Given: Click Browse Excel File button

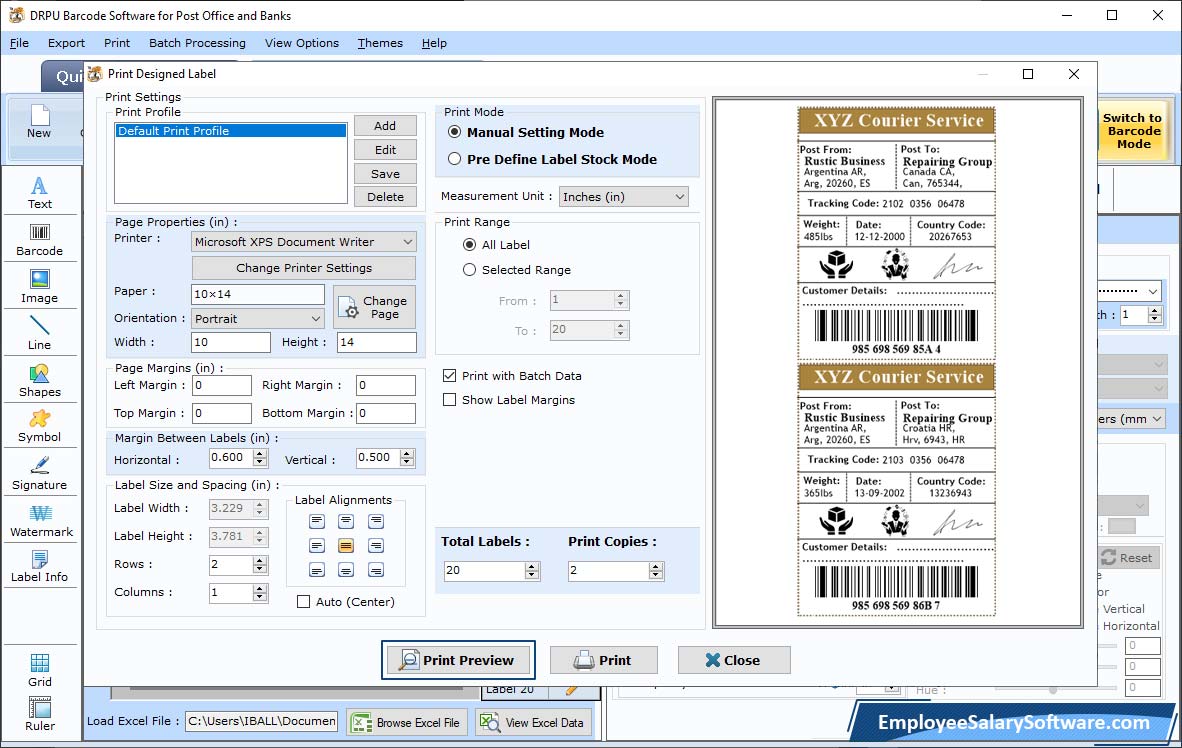Looking at the screenshot, I should pyautogui.click(x=407, y=722).
